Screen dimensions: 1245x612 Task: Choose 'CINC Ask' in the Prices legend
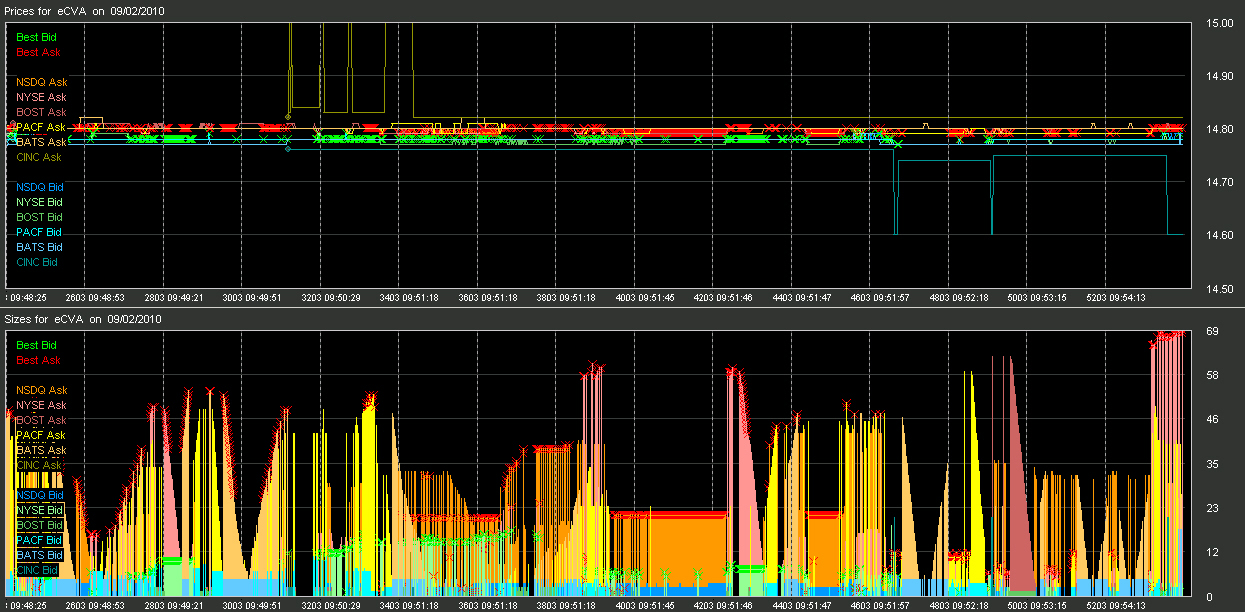click(x=39, y=157)
